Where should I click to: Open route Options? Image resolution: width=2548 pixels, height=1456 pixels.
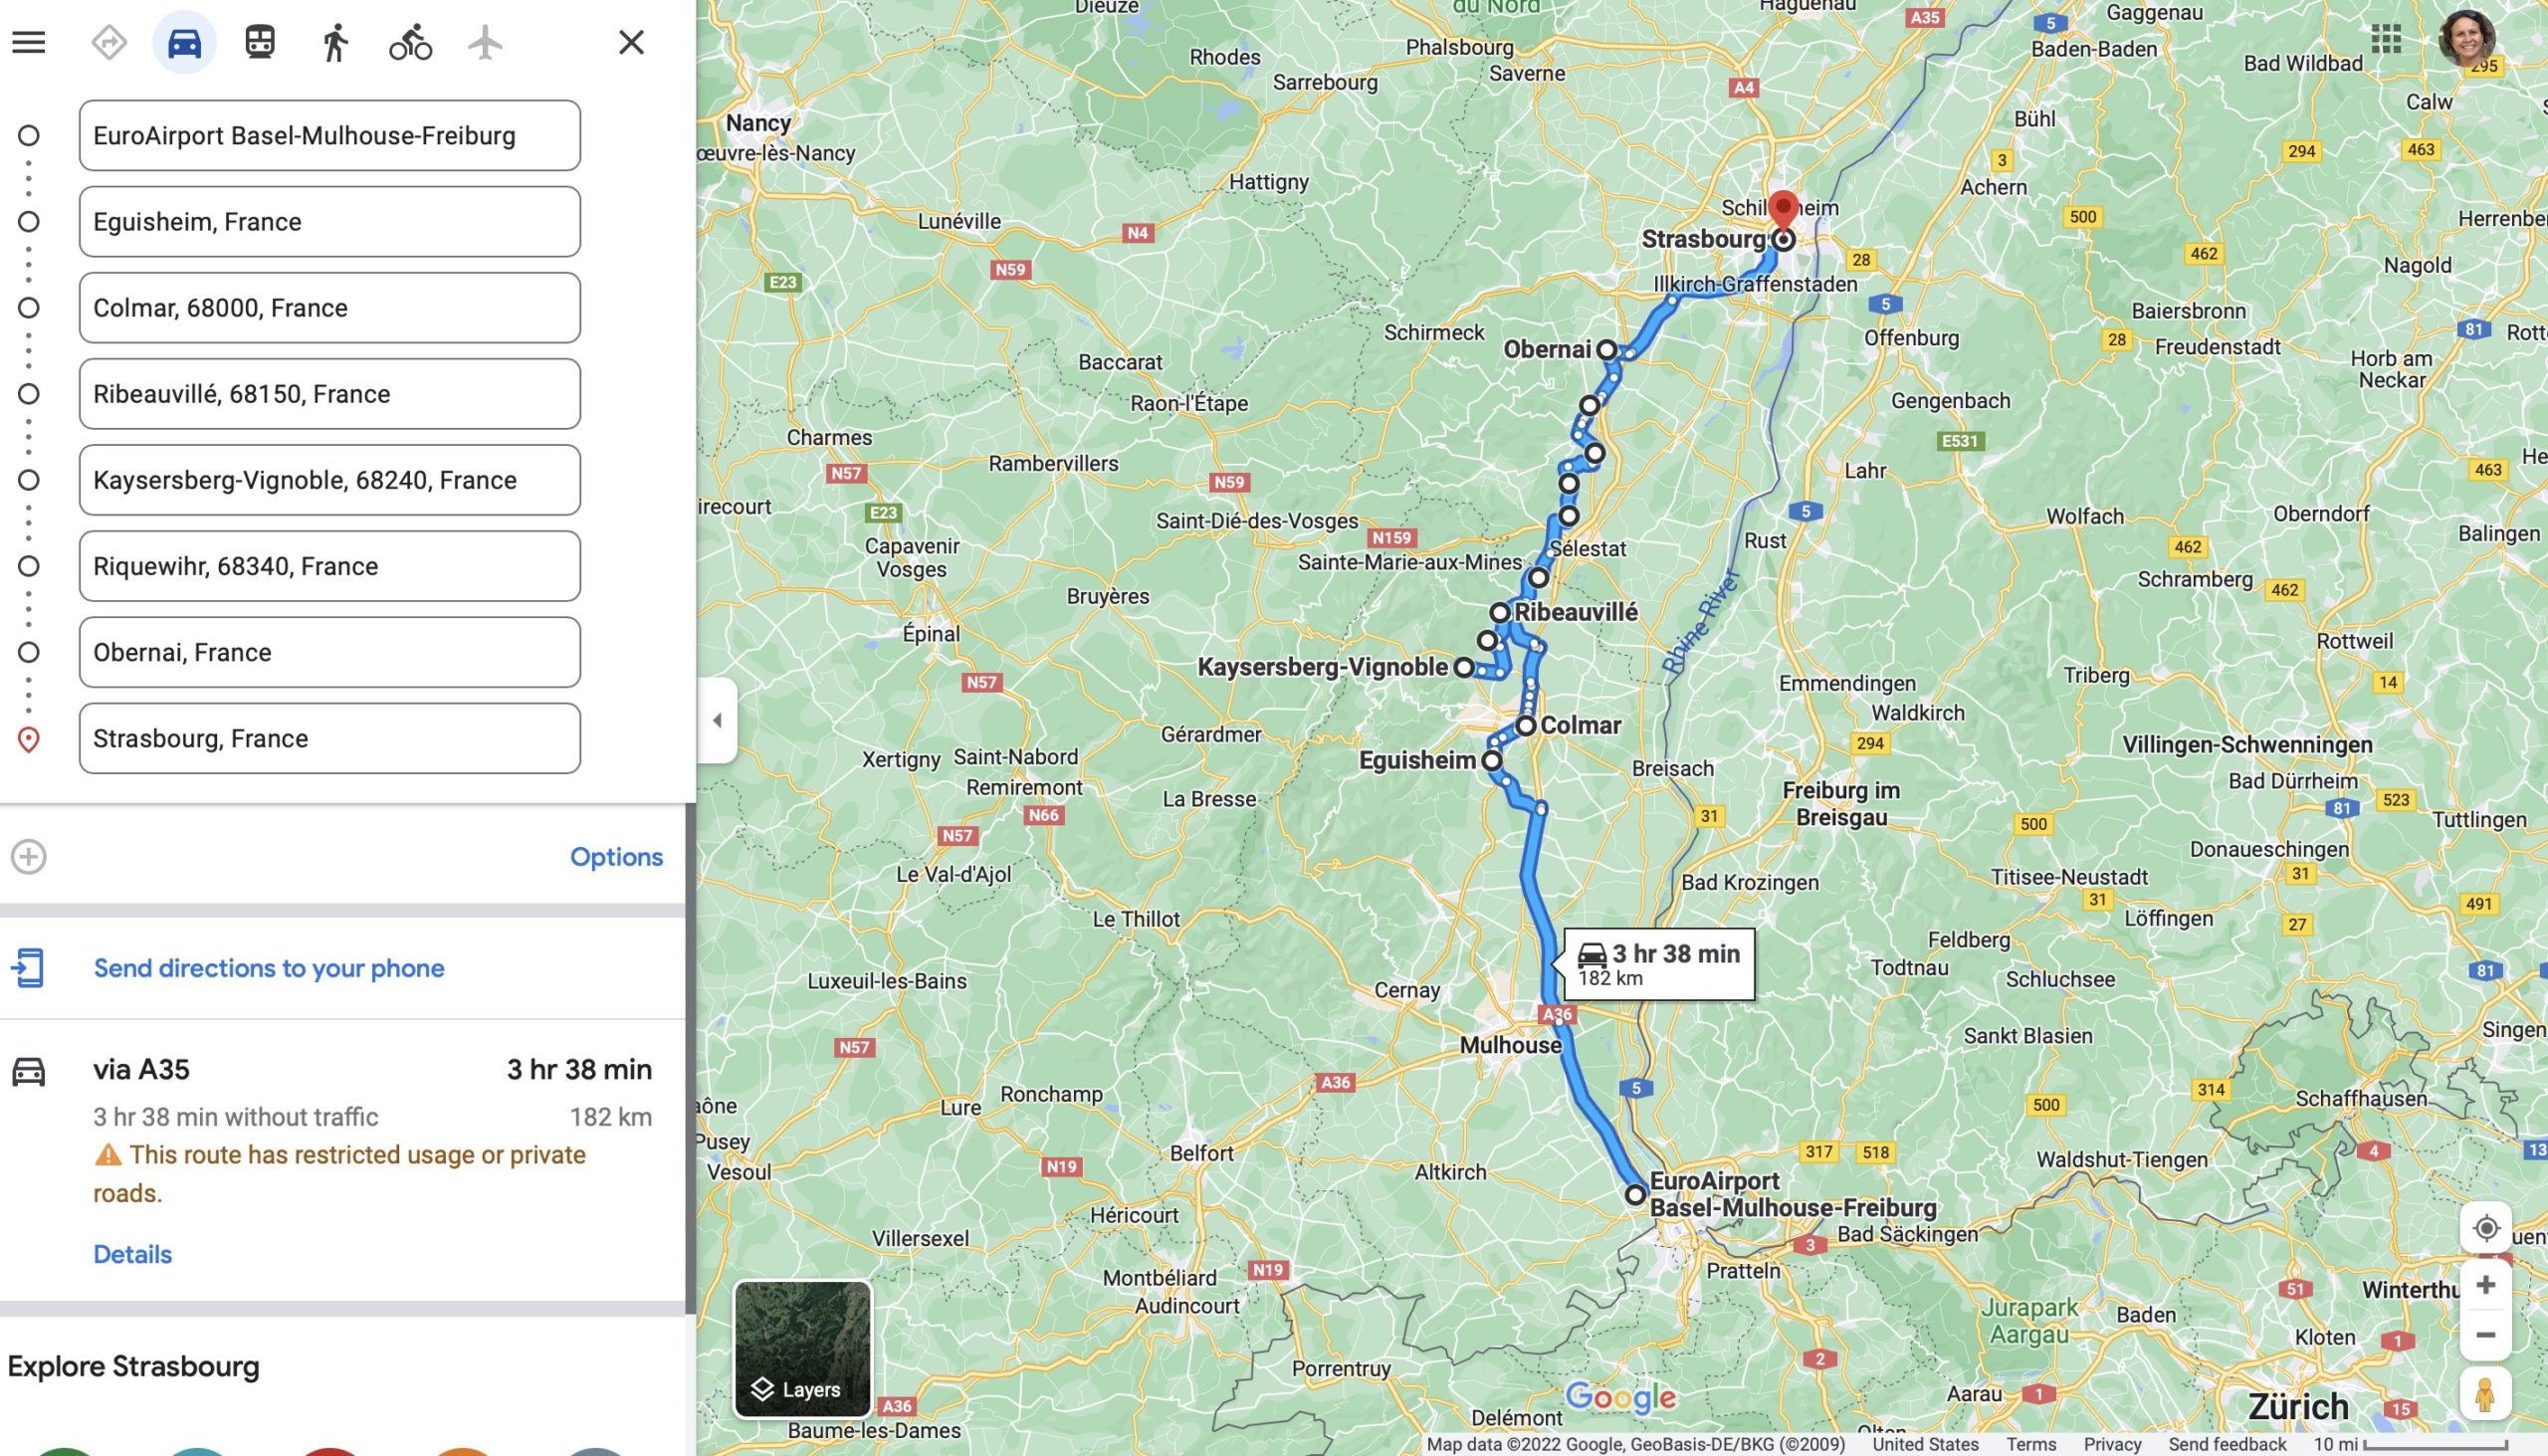click(x=616, y=857)
